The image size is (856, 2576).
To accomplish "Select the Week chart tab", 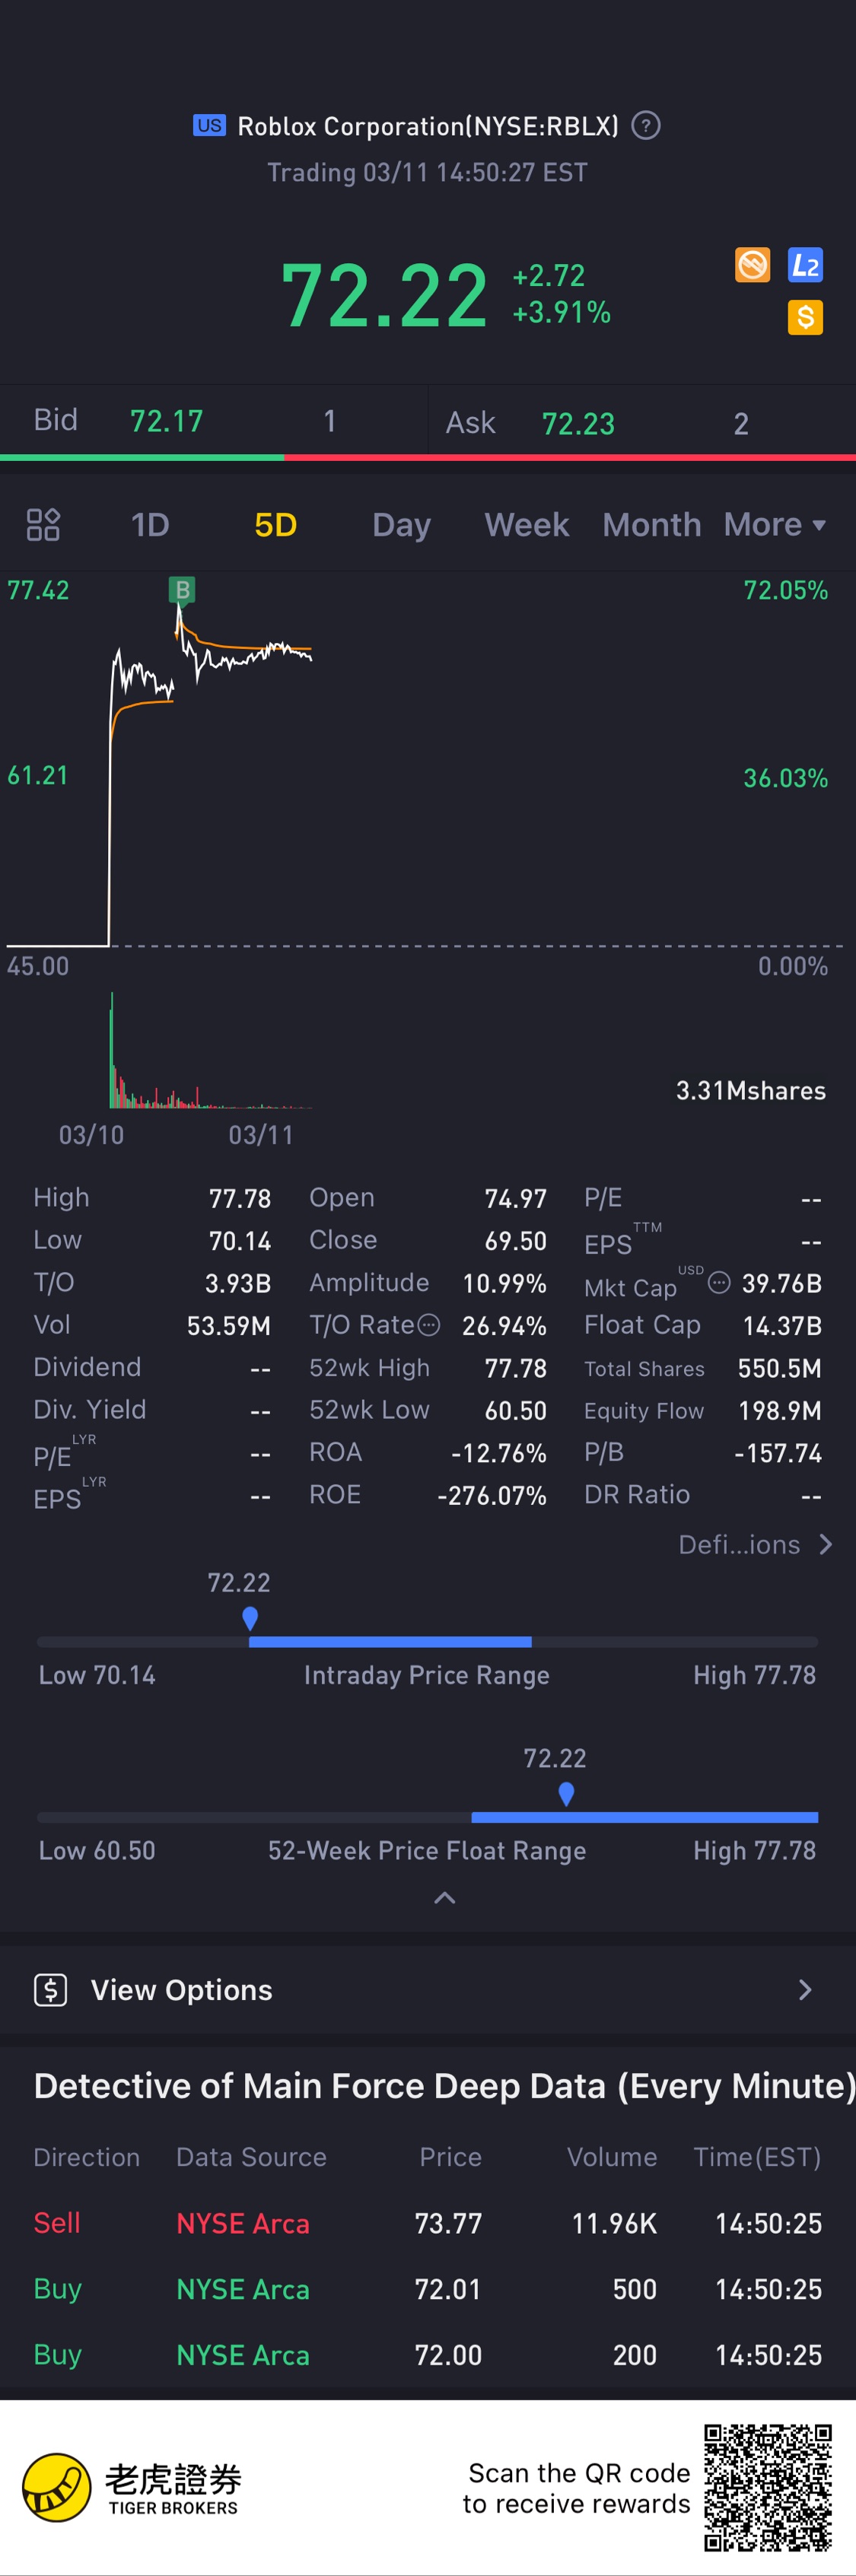I will click(527, 525).
